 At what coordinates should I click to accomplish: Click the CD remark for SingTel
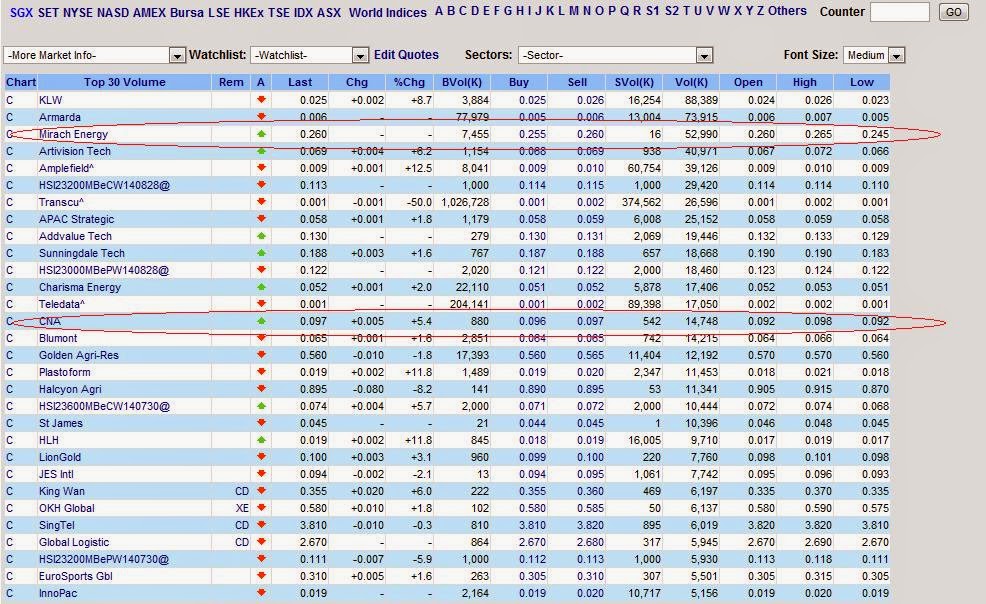coord(242,525)
